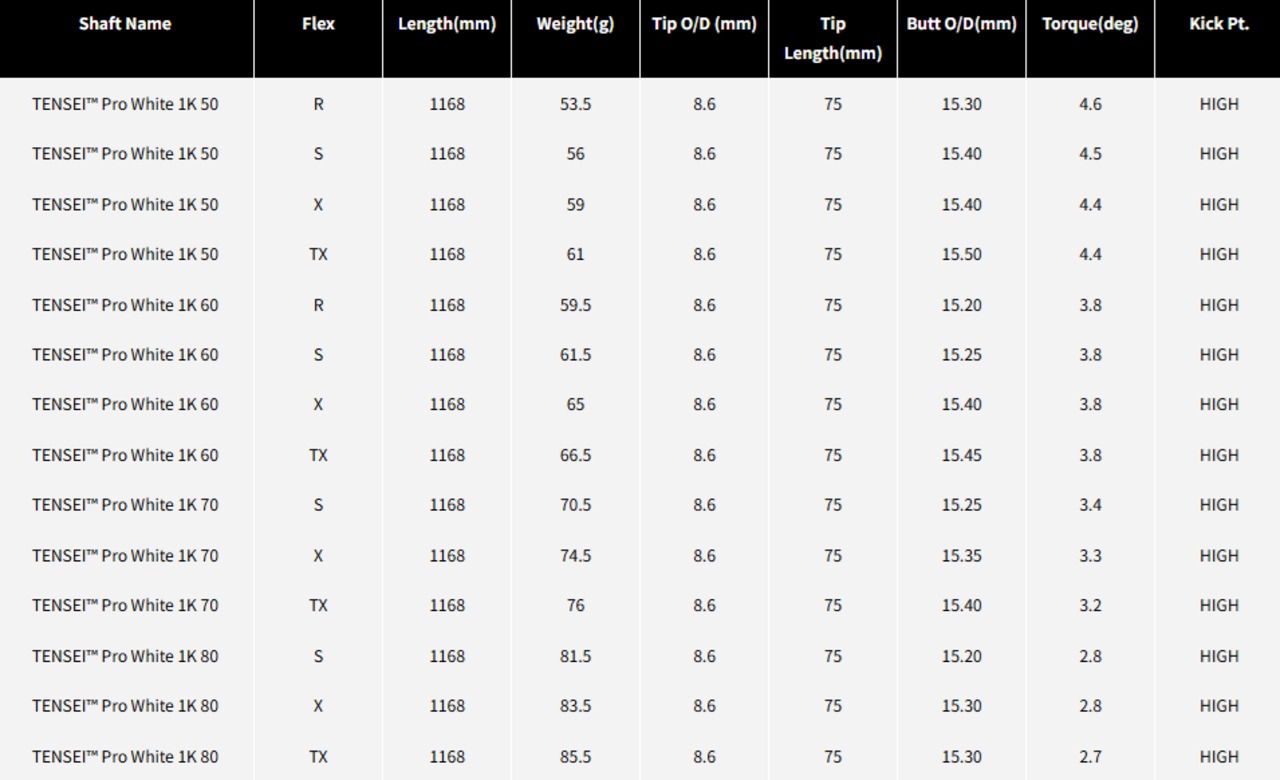Click the 15.35 butt O/D cell
1280x780 pixels.
[x=961, y=555]
